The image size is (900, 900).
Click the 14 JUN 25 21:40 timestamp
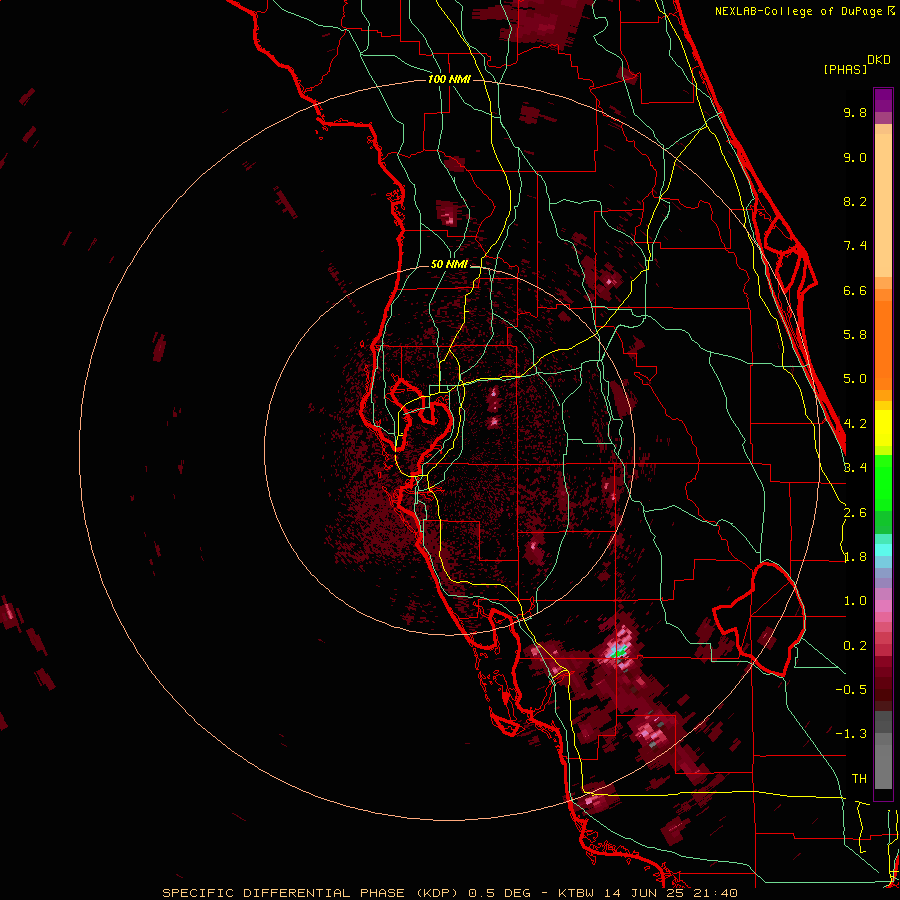click(x=669, y=893)
